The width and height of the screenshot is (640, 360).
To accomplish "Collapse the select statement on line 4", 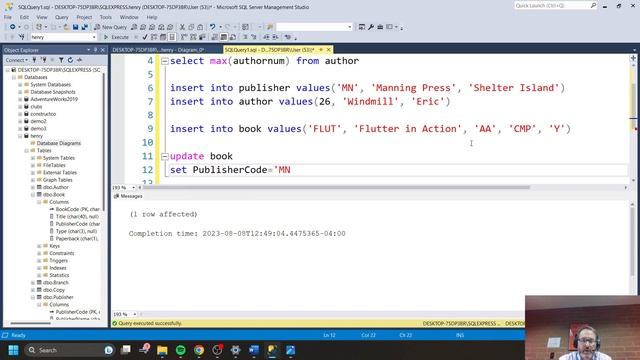I will (165, 61).
